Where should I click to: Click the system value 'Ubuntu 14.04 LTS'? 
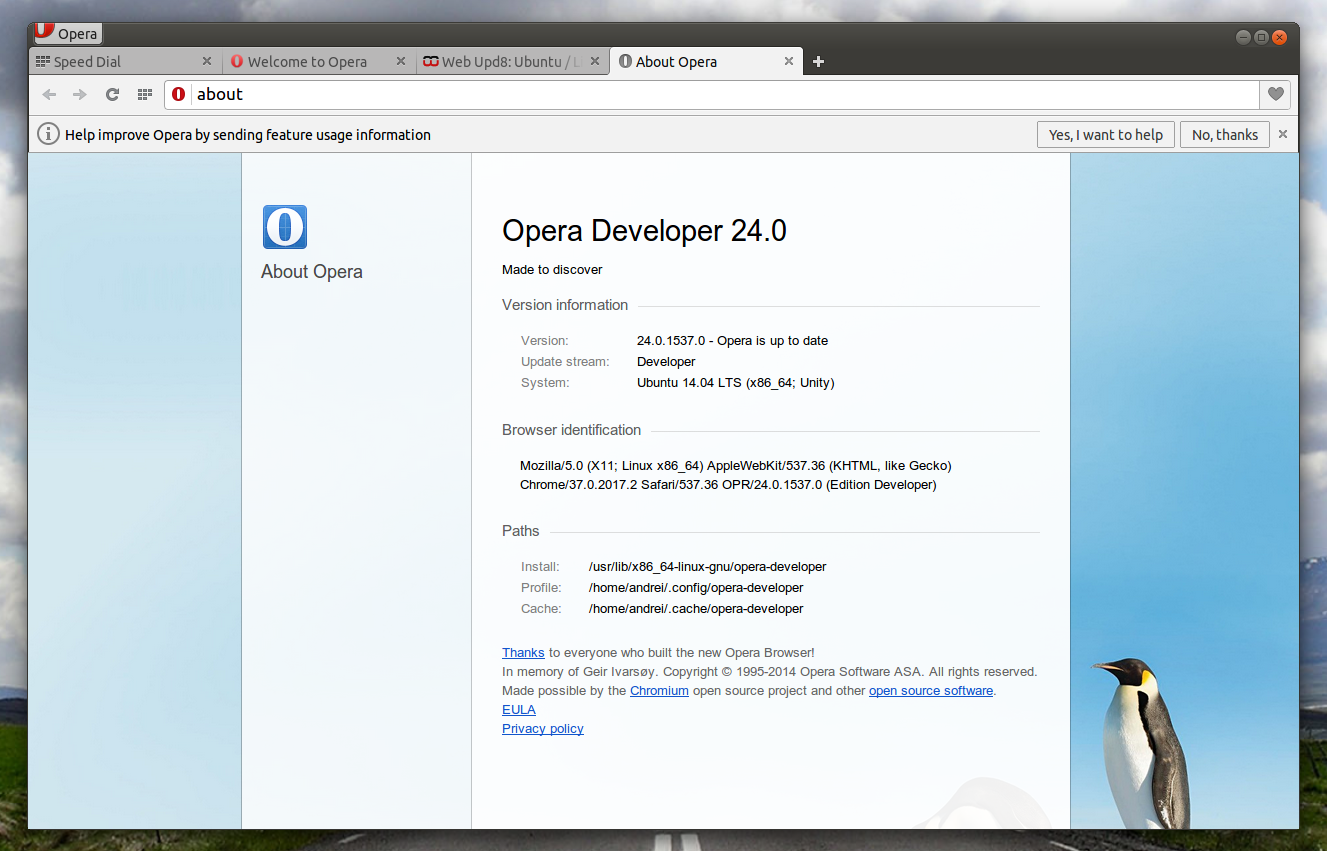point(690,383)
